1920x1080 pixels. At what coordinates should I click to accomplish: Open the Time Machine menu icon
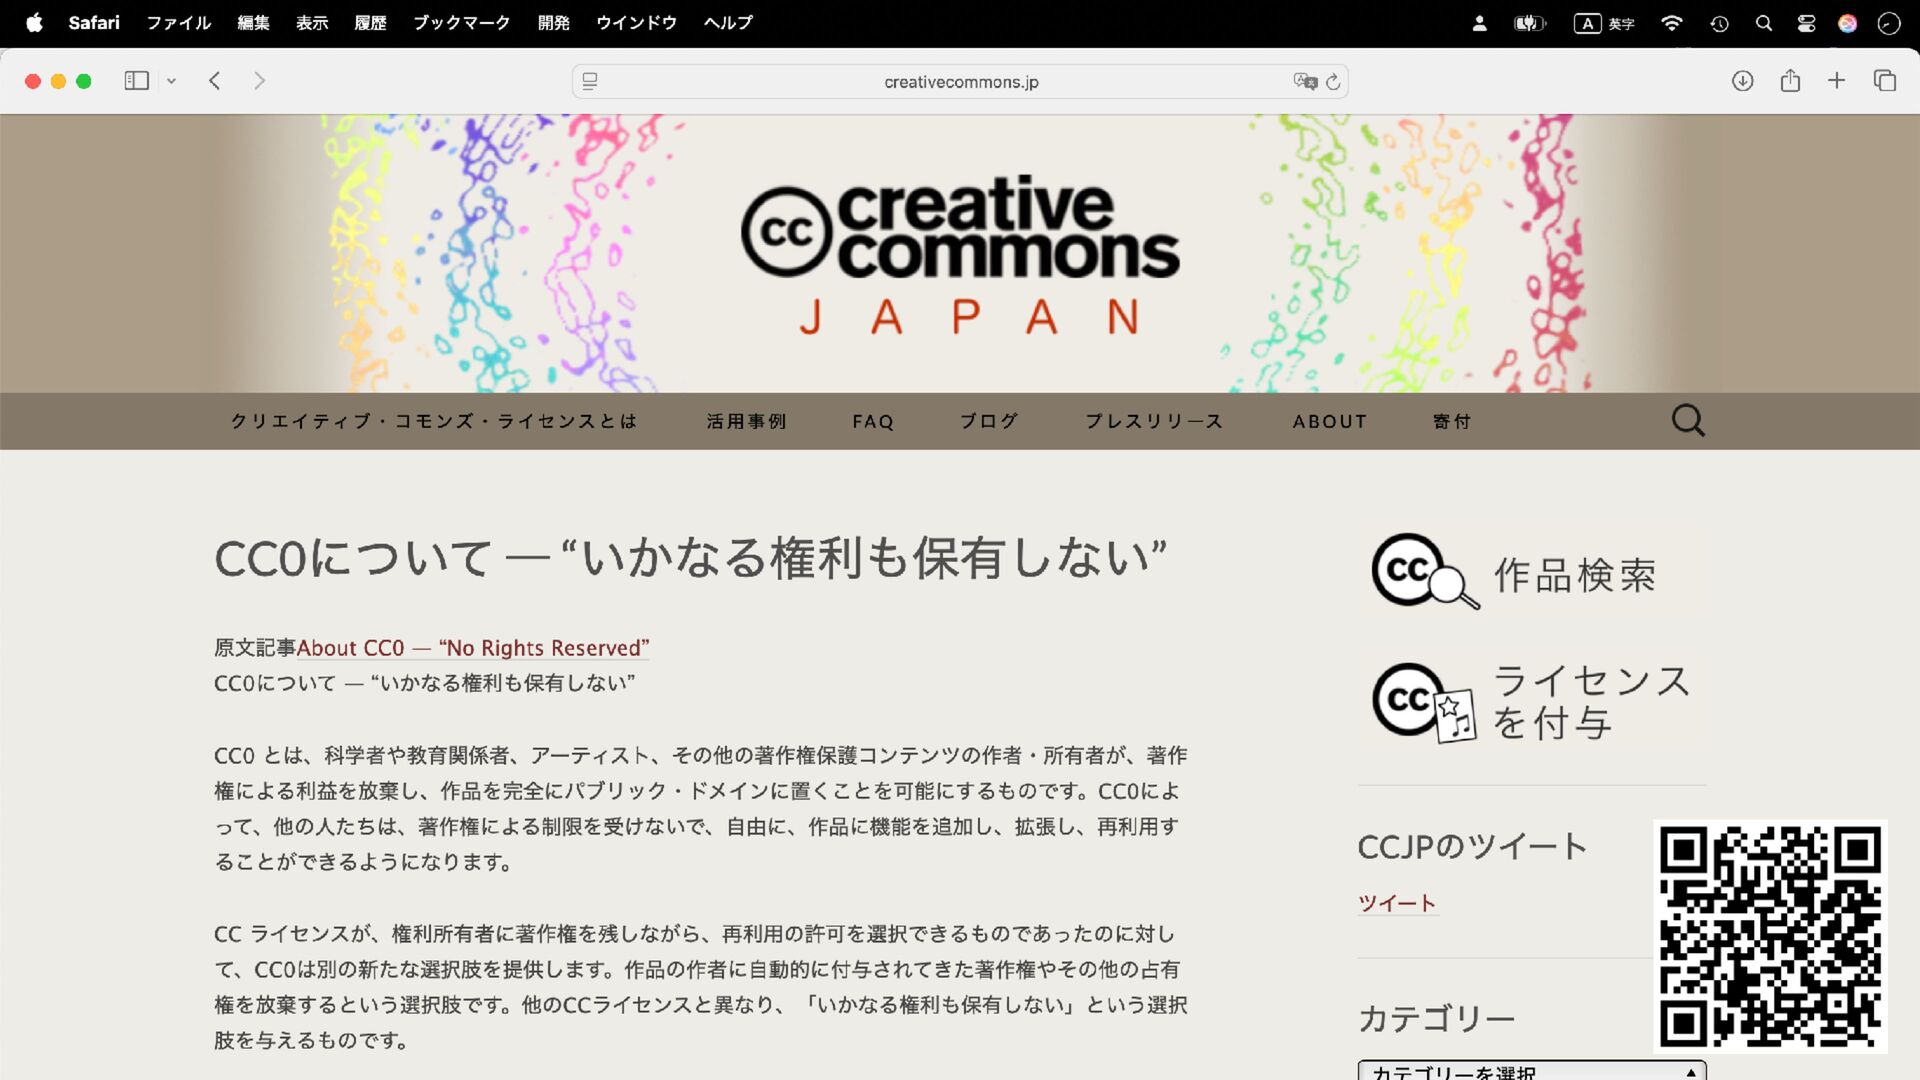1719,23
